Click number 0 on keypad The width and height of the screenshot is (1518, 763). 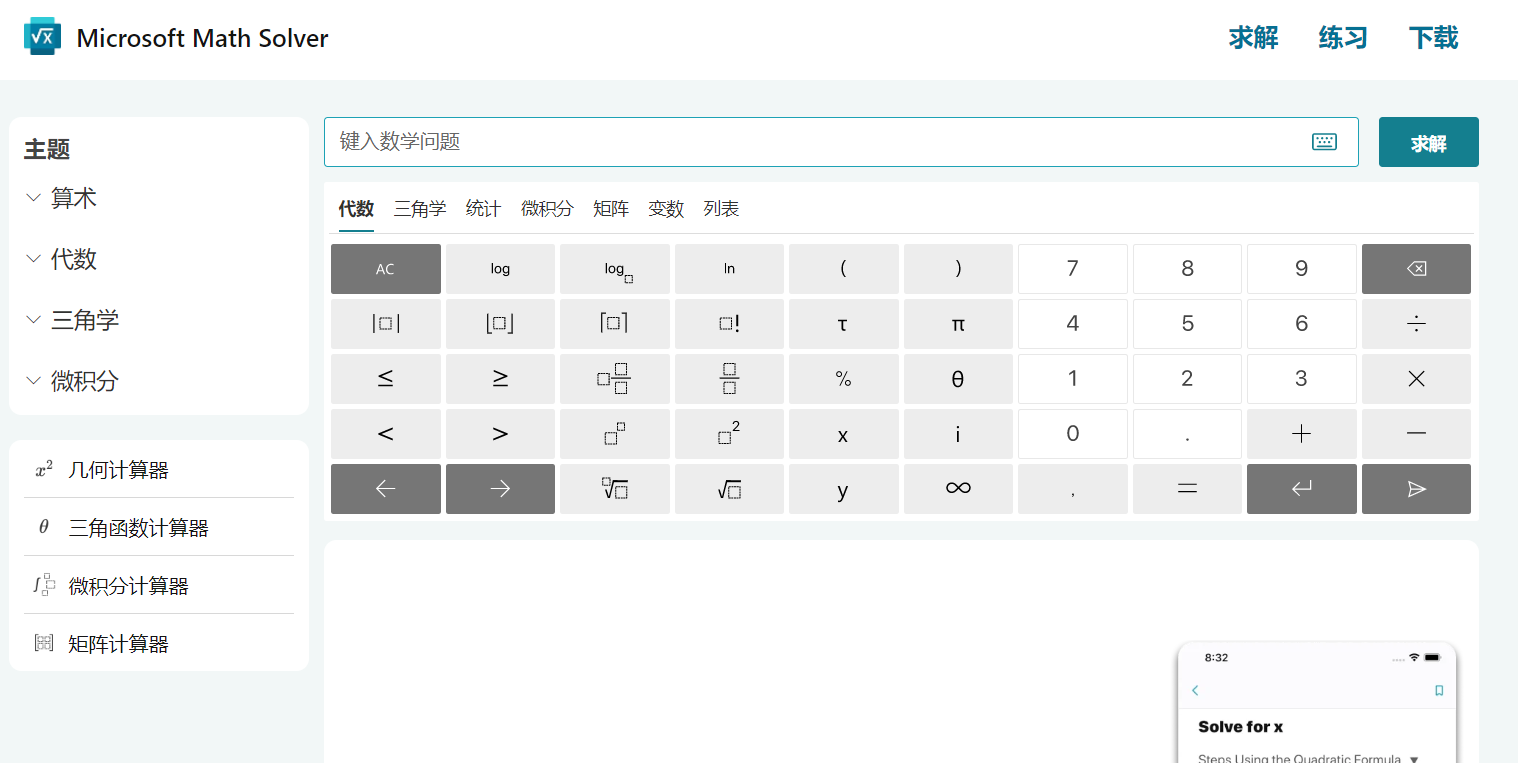[x=1072, y=434]
